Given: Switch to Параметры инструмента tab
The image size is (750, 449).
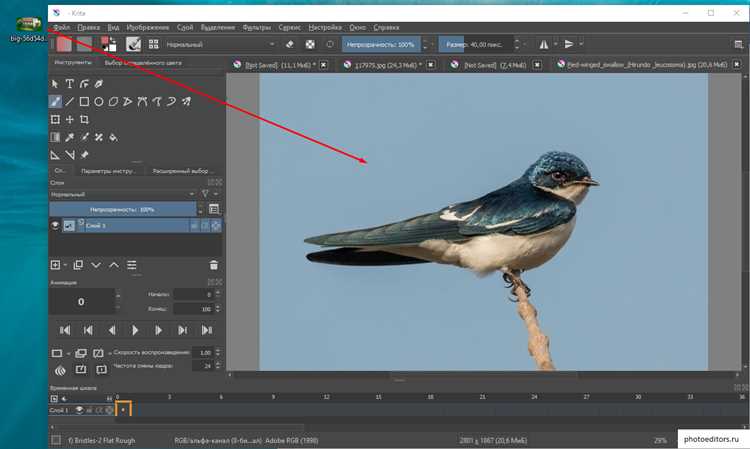Looking at the screenshot, I should point(108,171).
